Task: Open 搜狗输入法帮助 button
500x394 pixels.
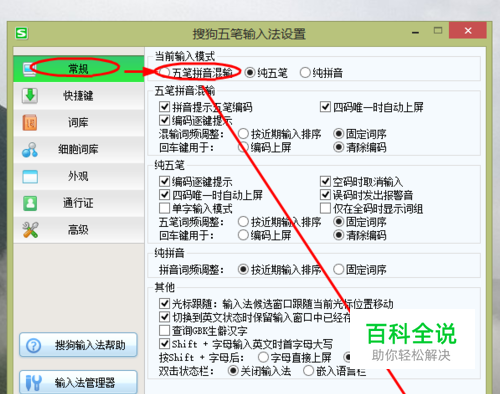Action: (x=78, y=345)
